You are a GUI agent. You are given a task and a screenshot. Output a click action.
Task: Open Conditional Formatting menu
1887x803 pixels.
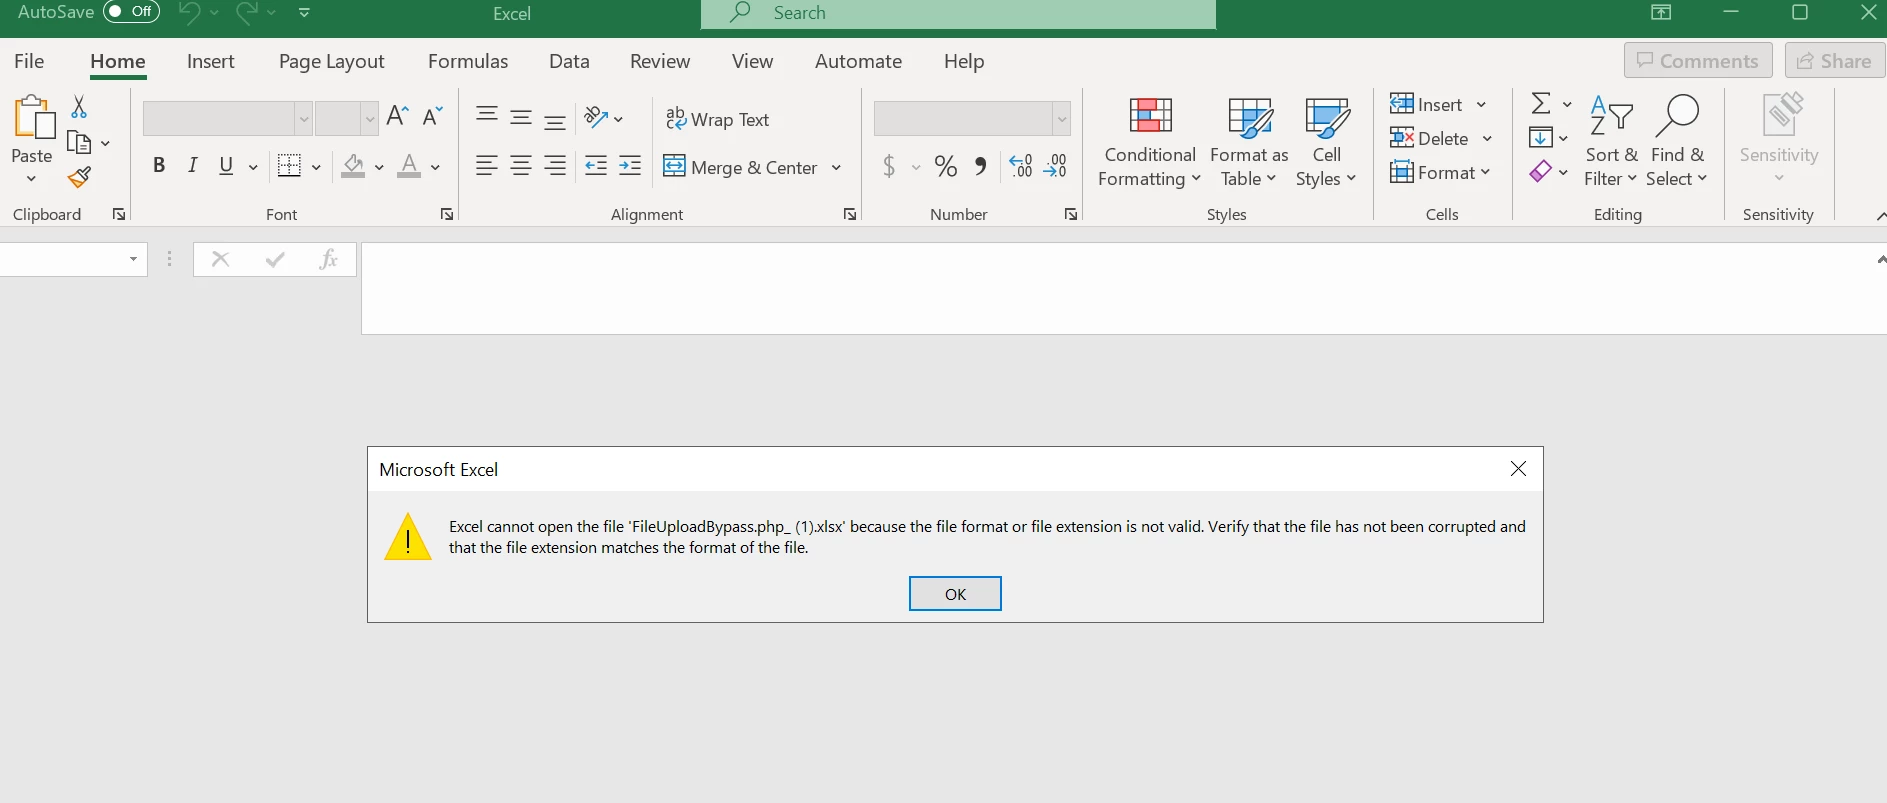[1150, 143]
